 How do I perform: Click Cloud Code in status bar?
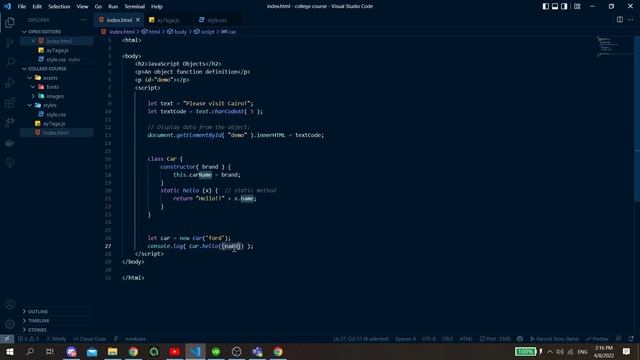(x=90, y=339)
